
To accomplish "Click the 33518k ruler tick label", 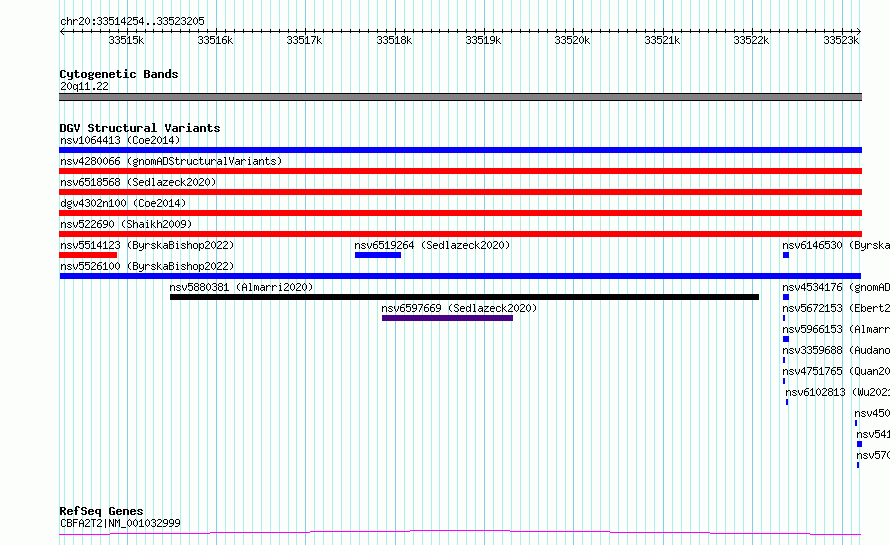I will click(394, 40).
